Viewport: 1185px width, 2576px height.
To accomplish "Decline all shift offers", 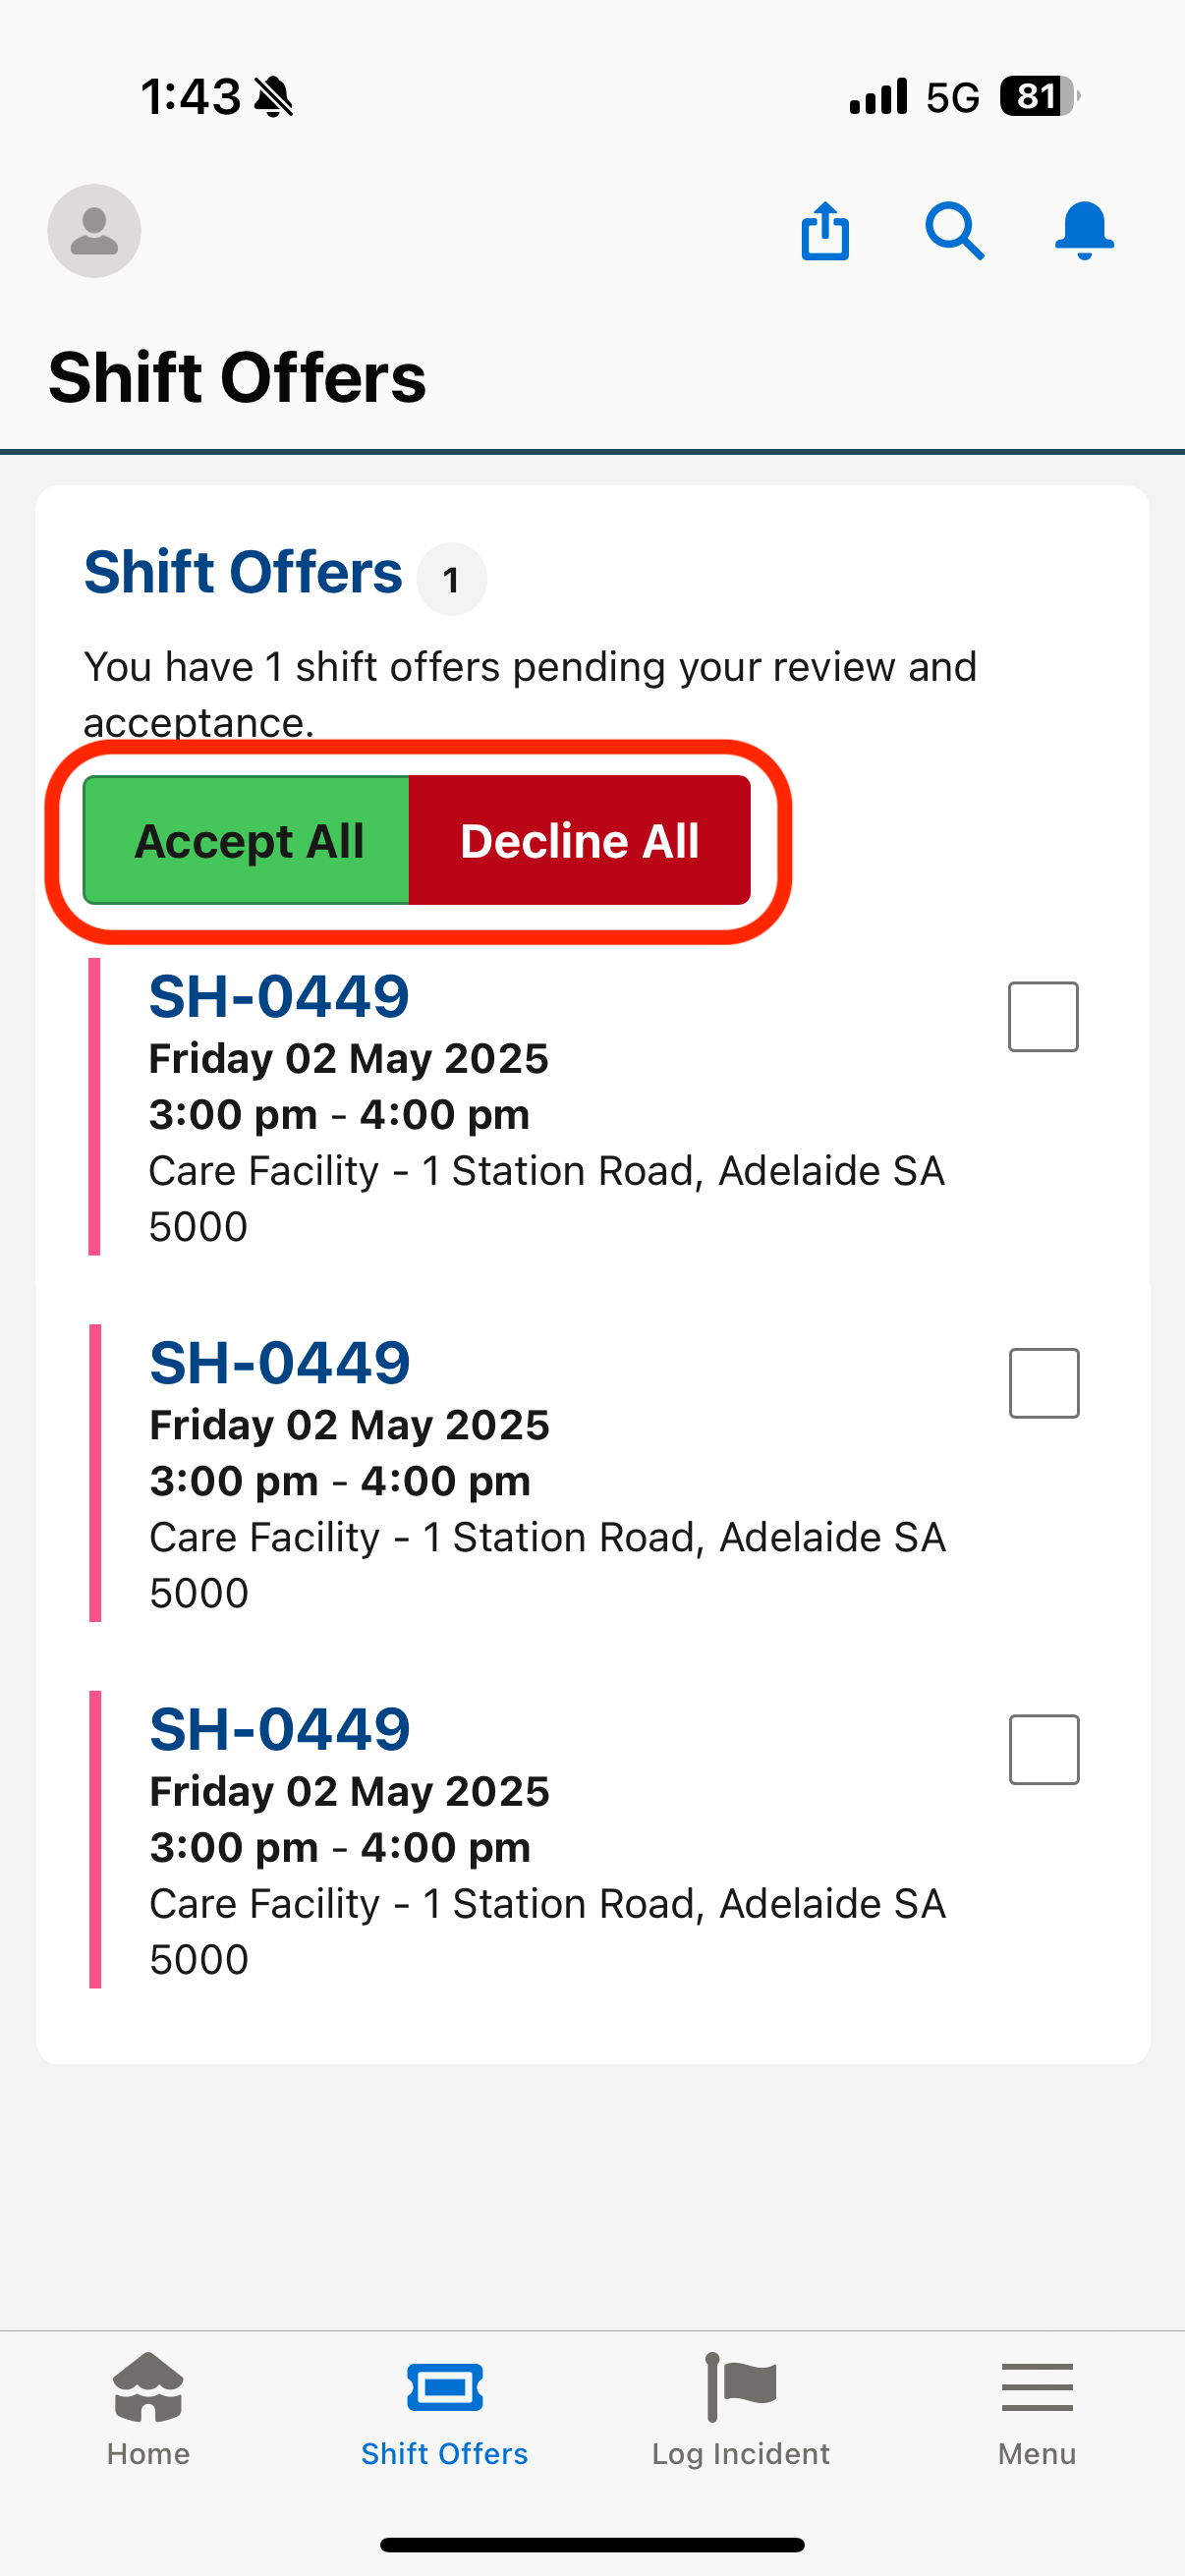I will point(580,840).
